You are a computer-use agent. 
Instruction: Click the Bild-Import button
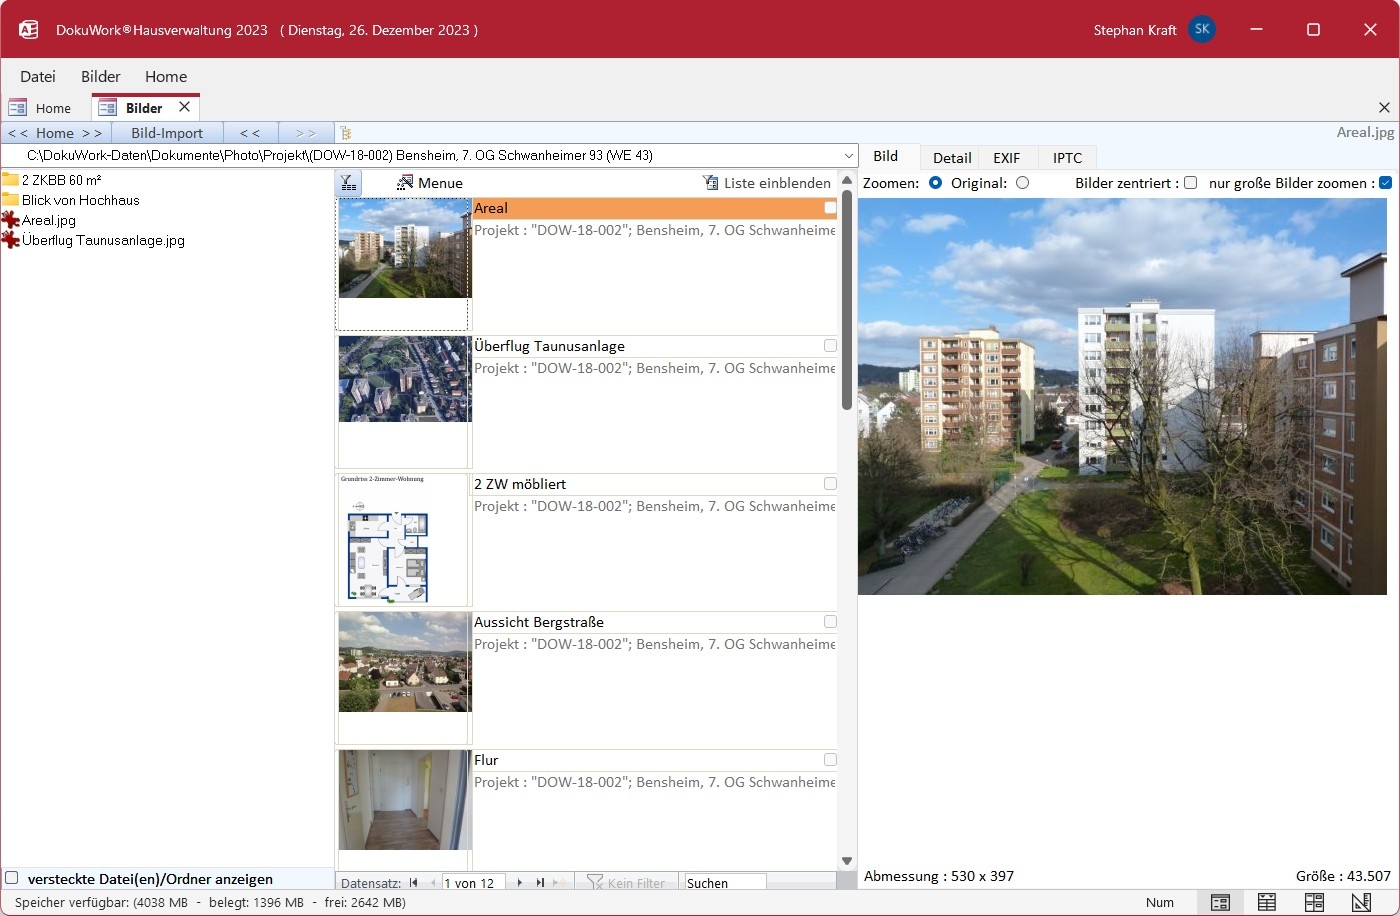coord(167,133)
